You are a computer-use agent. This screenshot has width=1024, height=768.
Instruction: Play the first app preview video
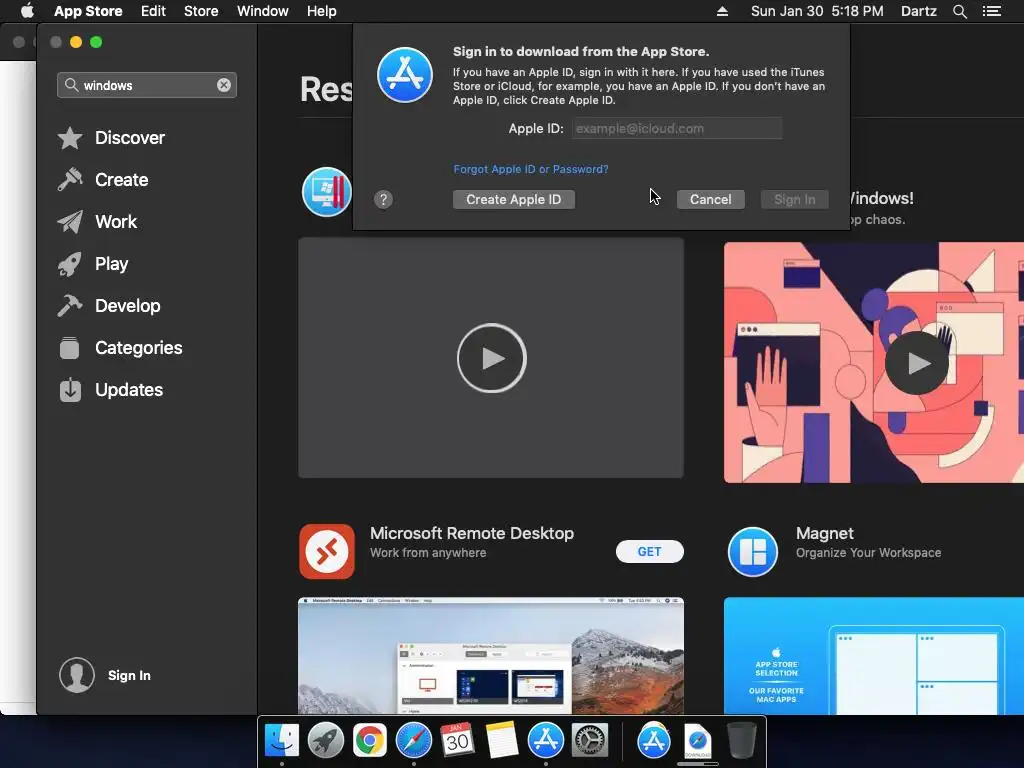(491, 358)
